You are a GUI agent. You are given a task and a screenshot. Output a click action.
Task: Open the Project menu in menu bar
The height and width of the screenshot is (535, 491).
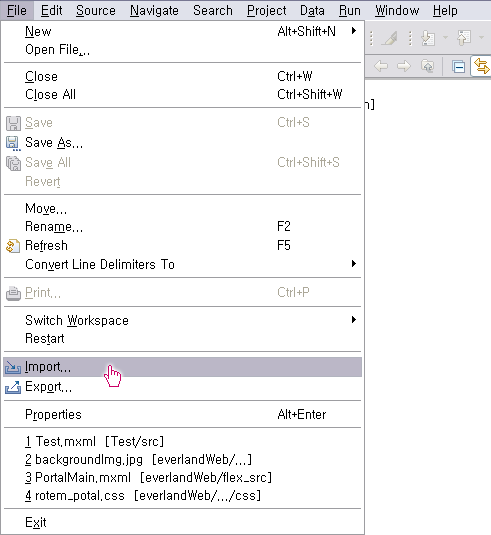[266, 11]
